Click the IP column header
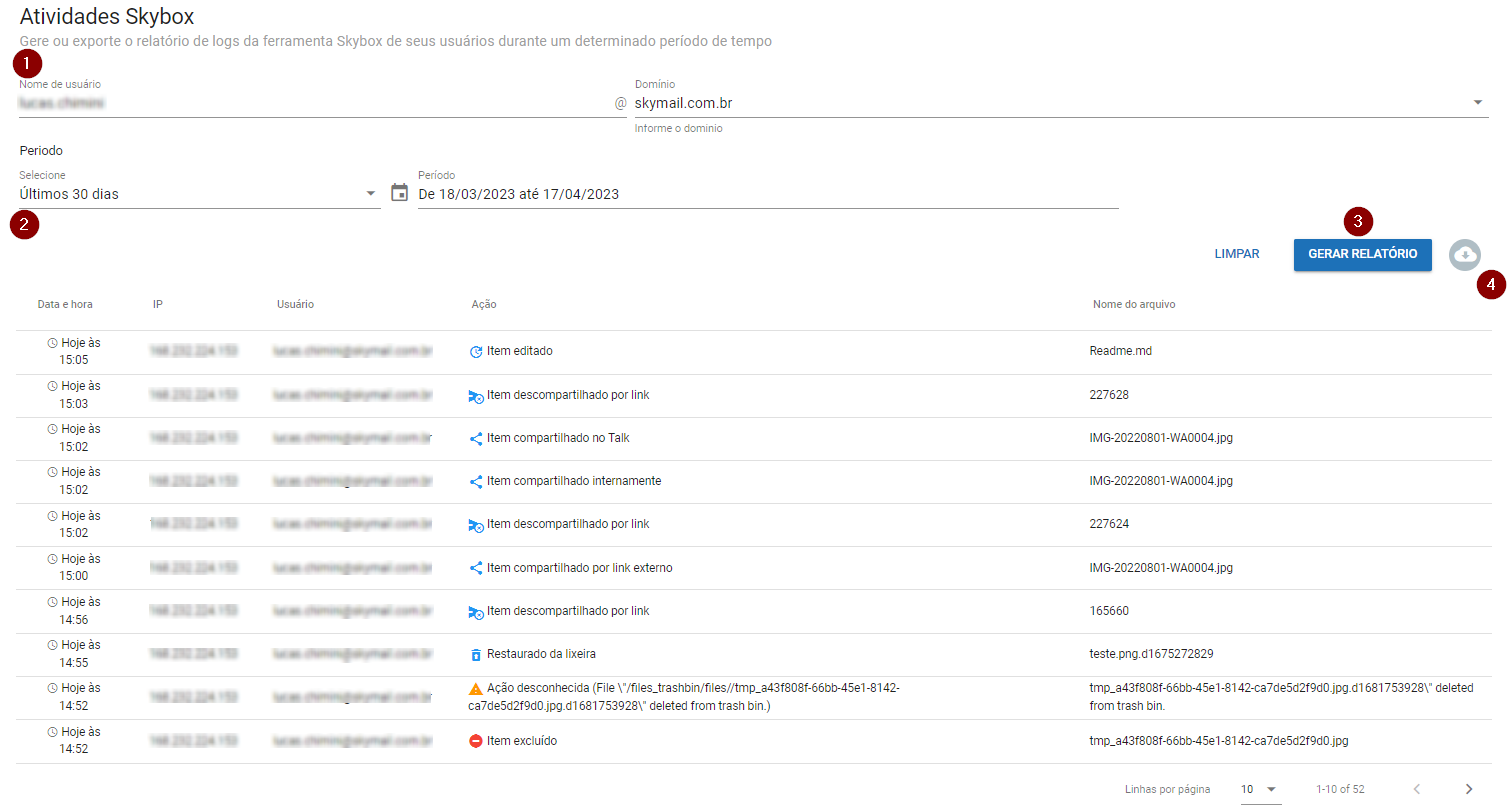The image size is (1508, 805). tap(158, 304)
